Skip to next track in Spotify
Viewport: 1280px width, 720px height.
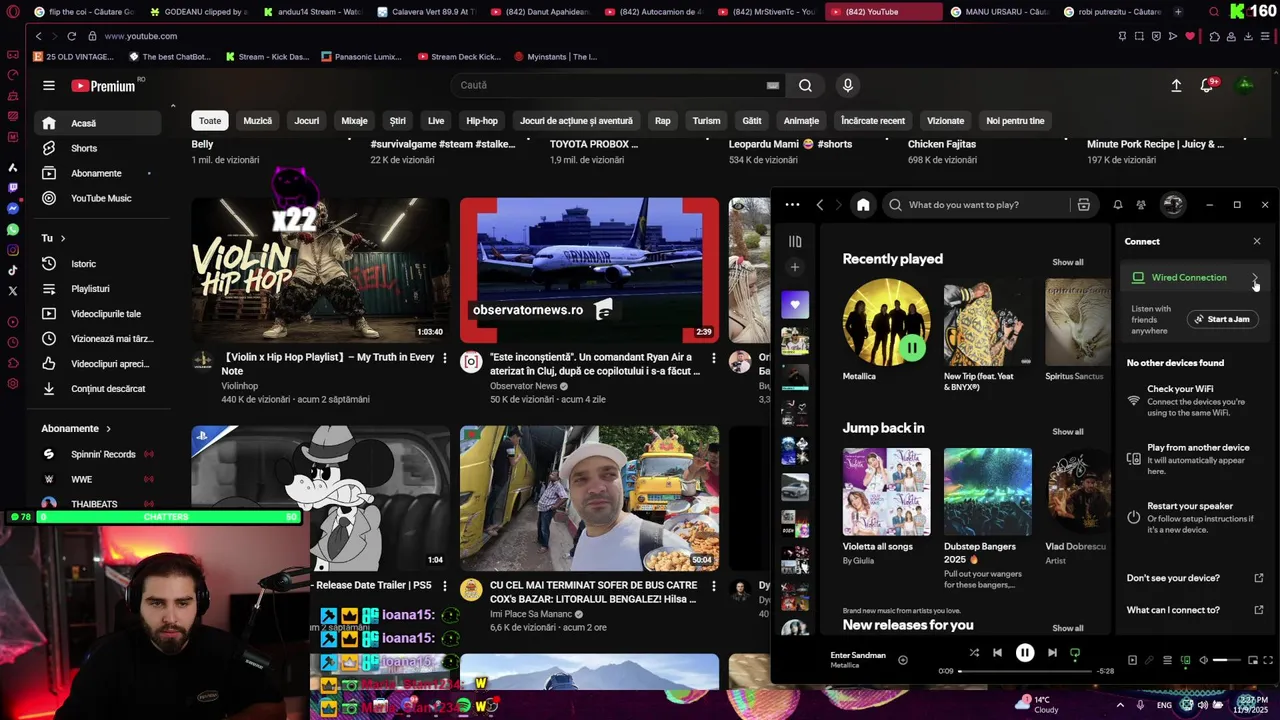click(1052, 653)
